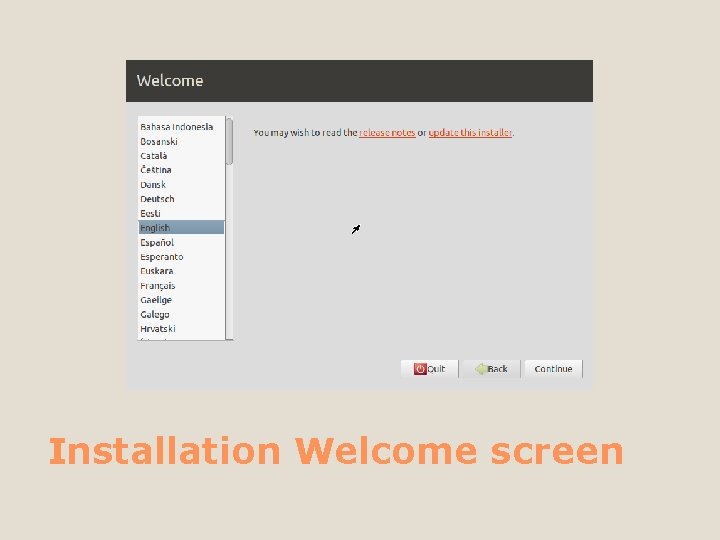Select the highlighted English entry
This screenshot has height=540, width=720.
(181, 228)
